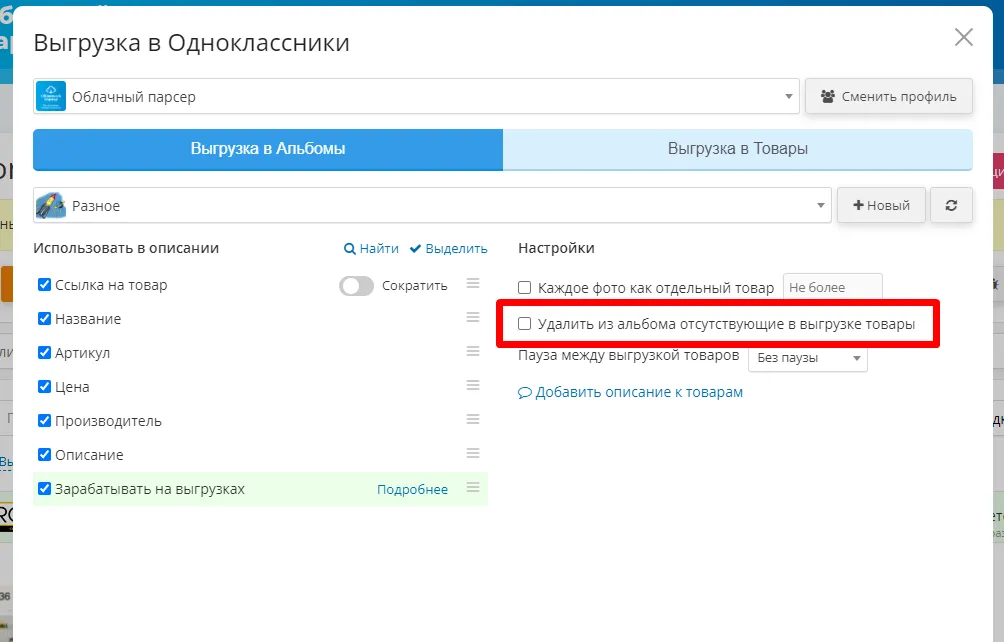The image size is (1004, 642).
Task: Create a new album with Новый button
Action: point(881,205)
